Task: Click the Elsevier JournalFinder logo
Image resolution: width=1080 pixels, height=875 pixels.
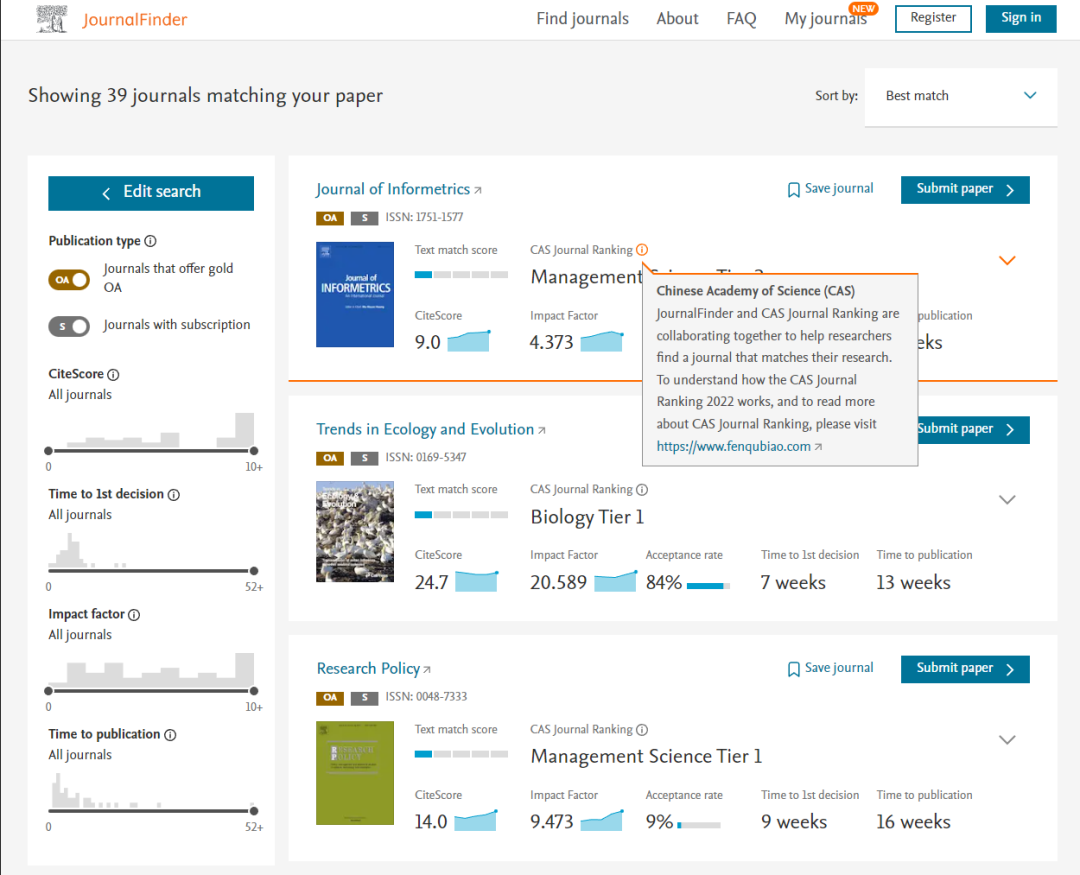Action: [111, 19]
